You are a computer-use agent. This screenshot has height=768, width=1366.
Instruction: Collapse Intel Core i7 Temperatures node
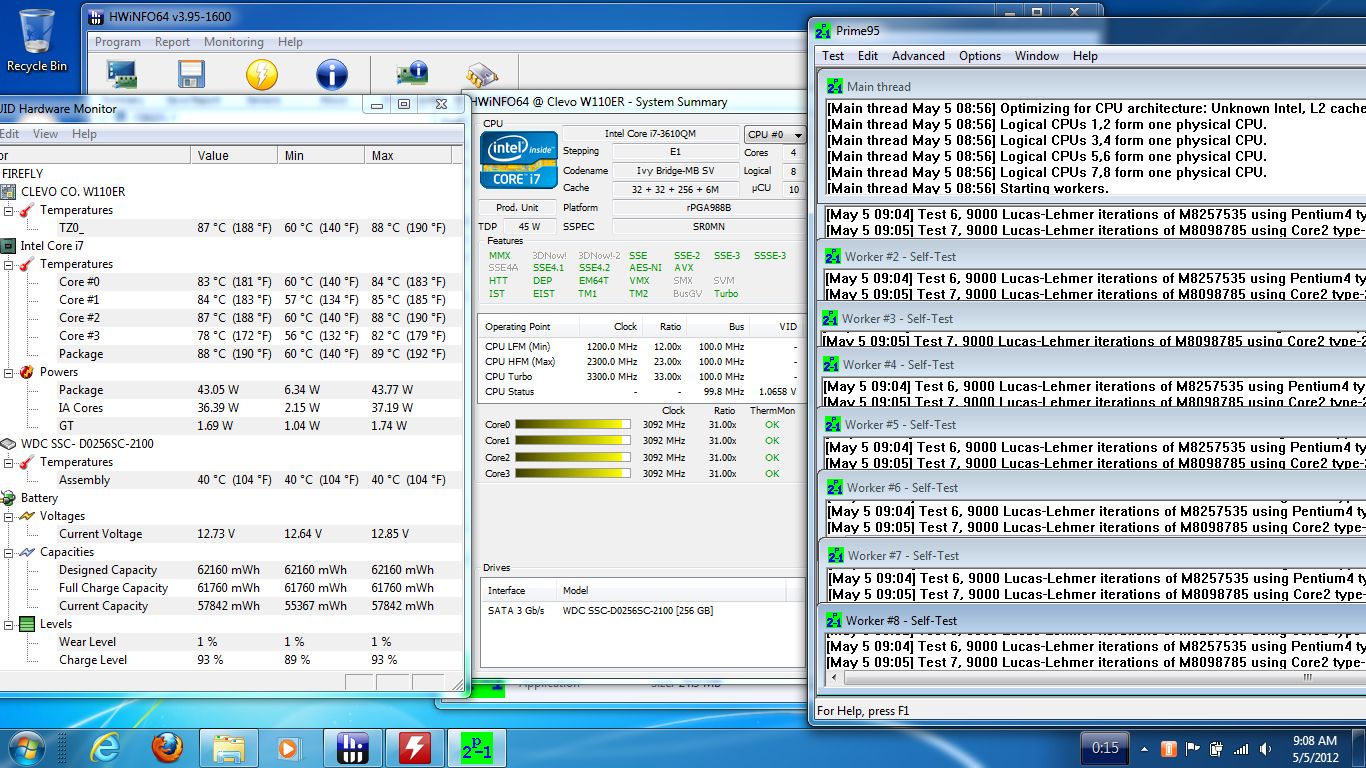(x=9, y=264)
